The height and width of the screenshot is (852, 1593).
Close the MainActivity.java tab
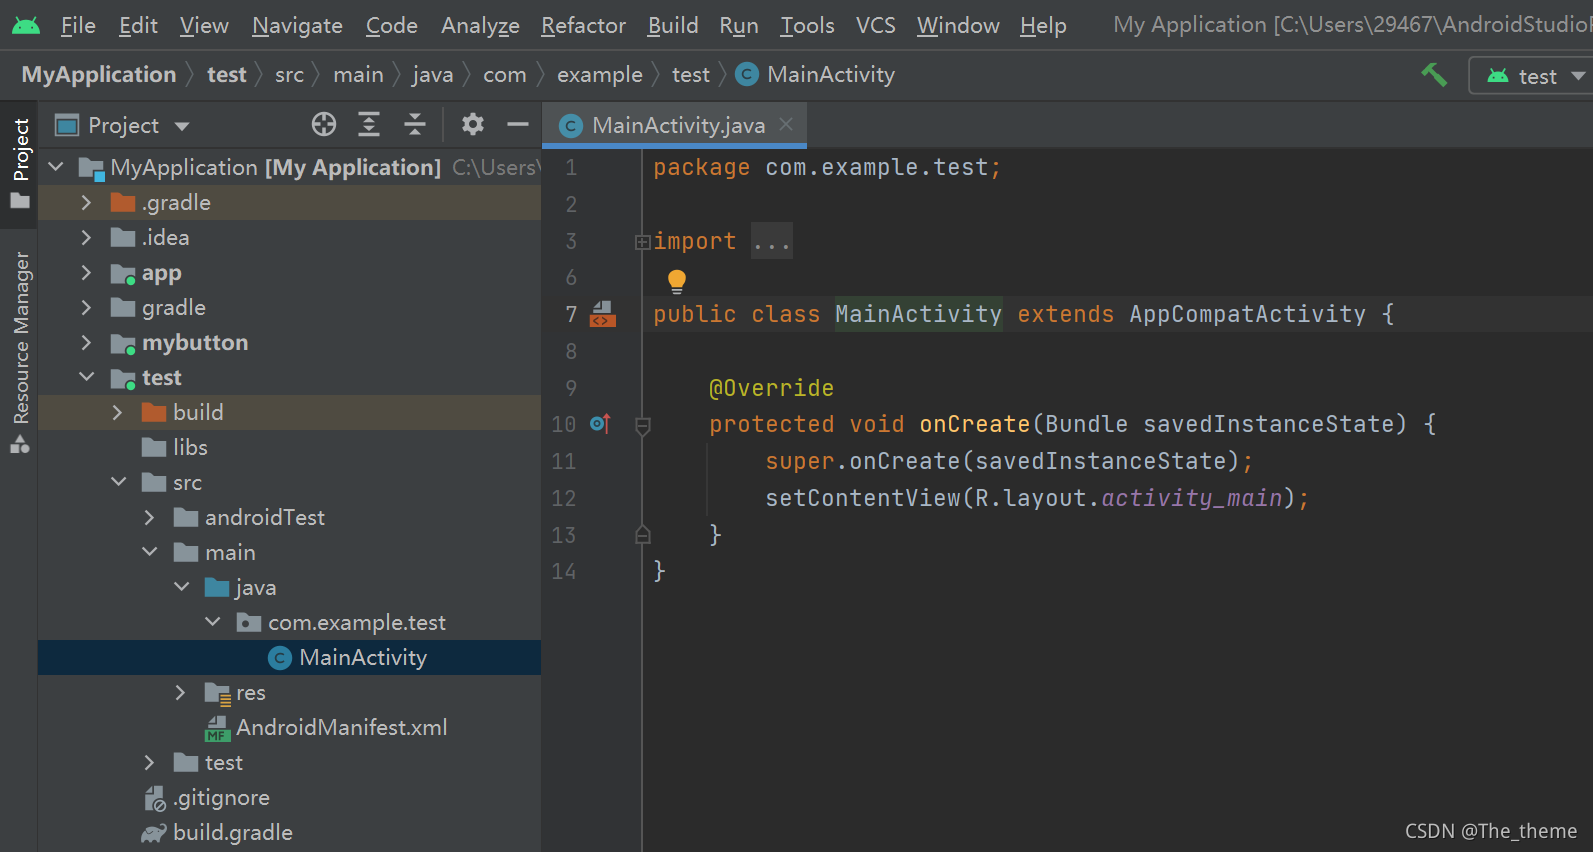(x=786, y=124)
